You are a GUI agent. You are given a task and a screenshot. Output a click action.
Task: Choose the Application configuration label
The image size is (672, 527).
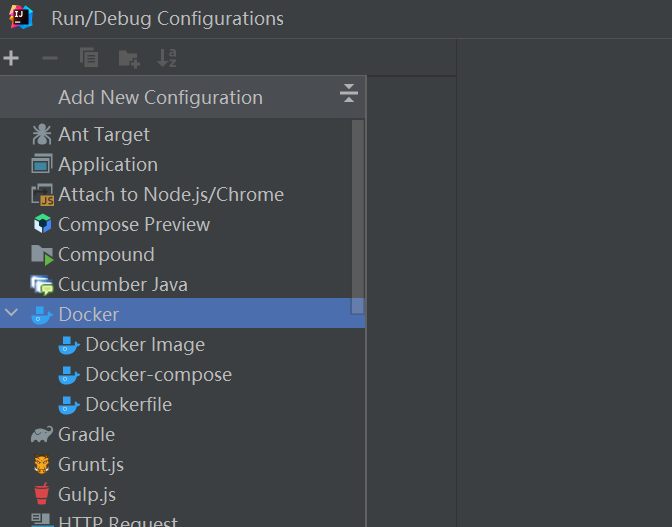point(108,165)
